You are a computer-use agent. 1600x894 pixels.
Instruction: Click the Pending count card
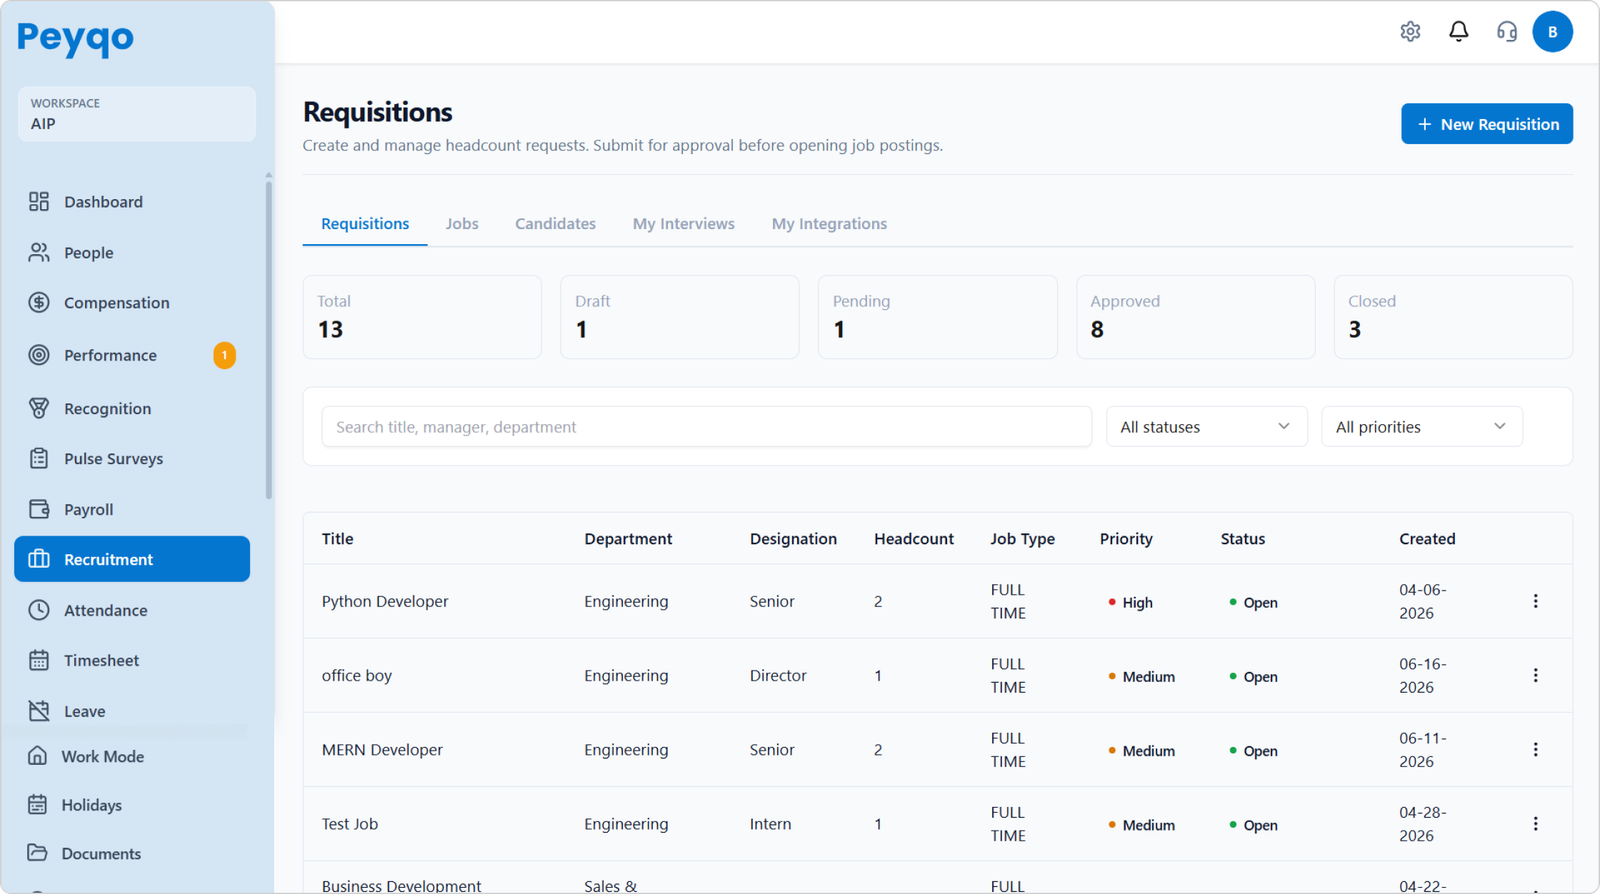coord(937,317)
